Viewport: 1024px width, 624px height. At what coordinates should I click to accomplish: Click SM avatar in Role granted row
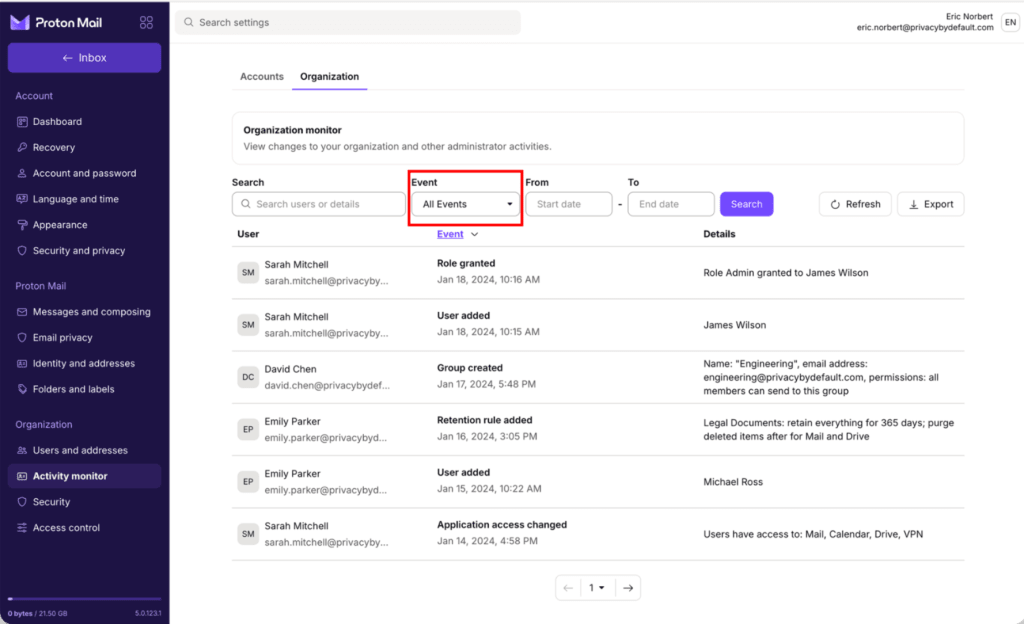point(248,273)
